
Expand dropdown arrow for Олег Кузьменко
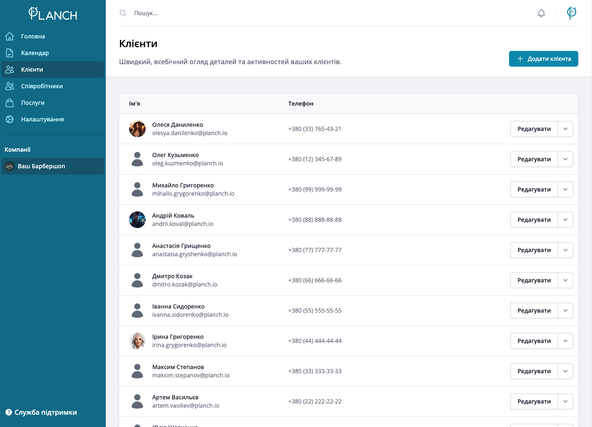(565, 159)
